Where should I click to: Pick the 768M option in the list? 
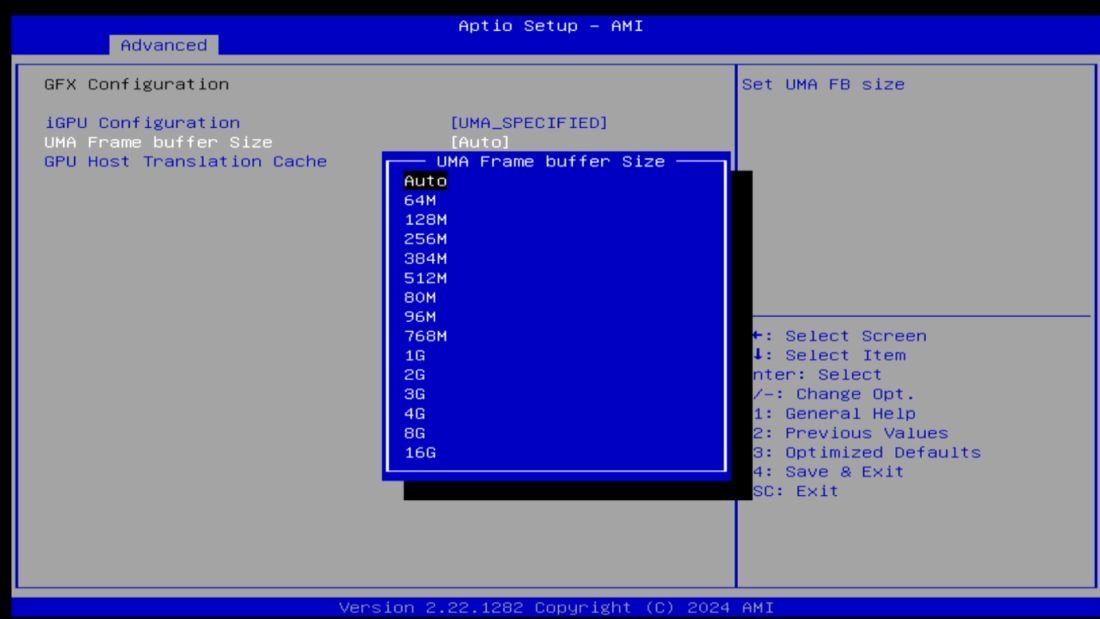(x=425, y=336)
